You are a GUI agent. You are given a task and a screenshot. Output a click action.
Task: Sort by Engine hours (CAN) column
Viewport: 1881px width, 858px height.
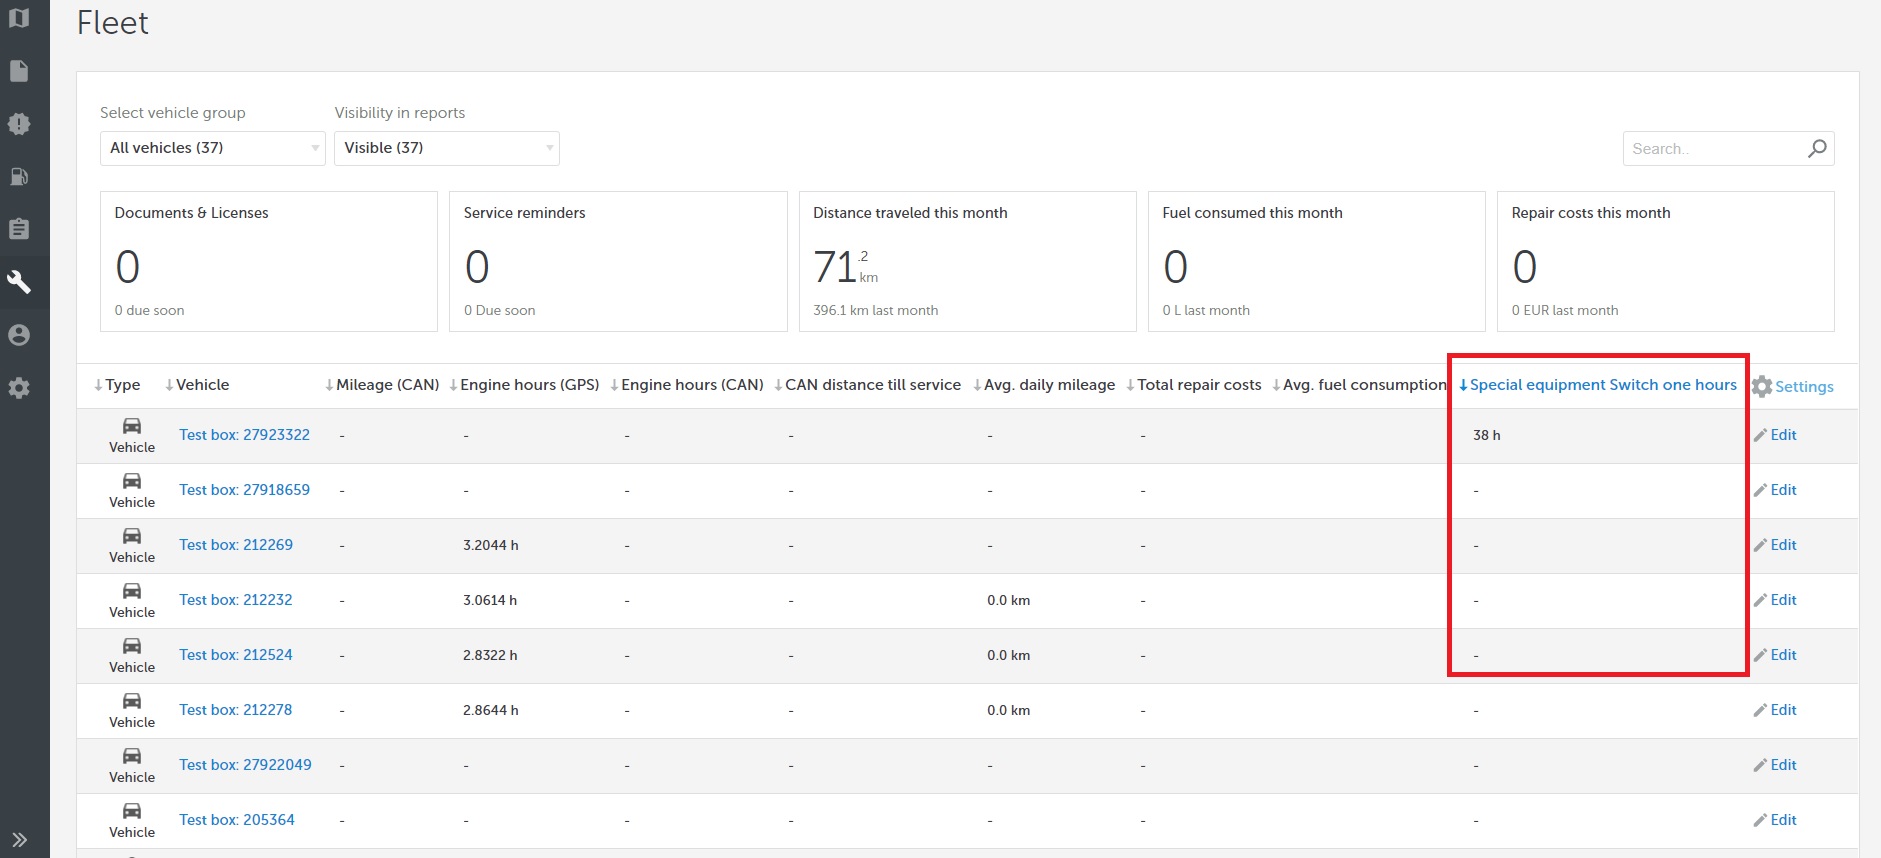[687, 385]
